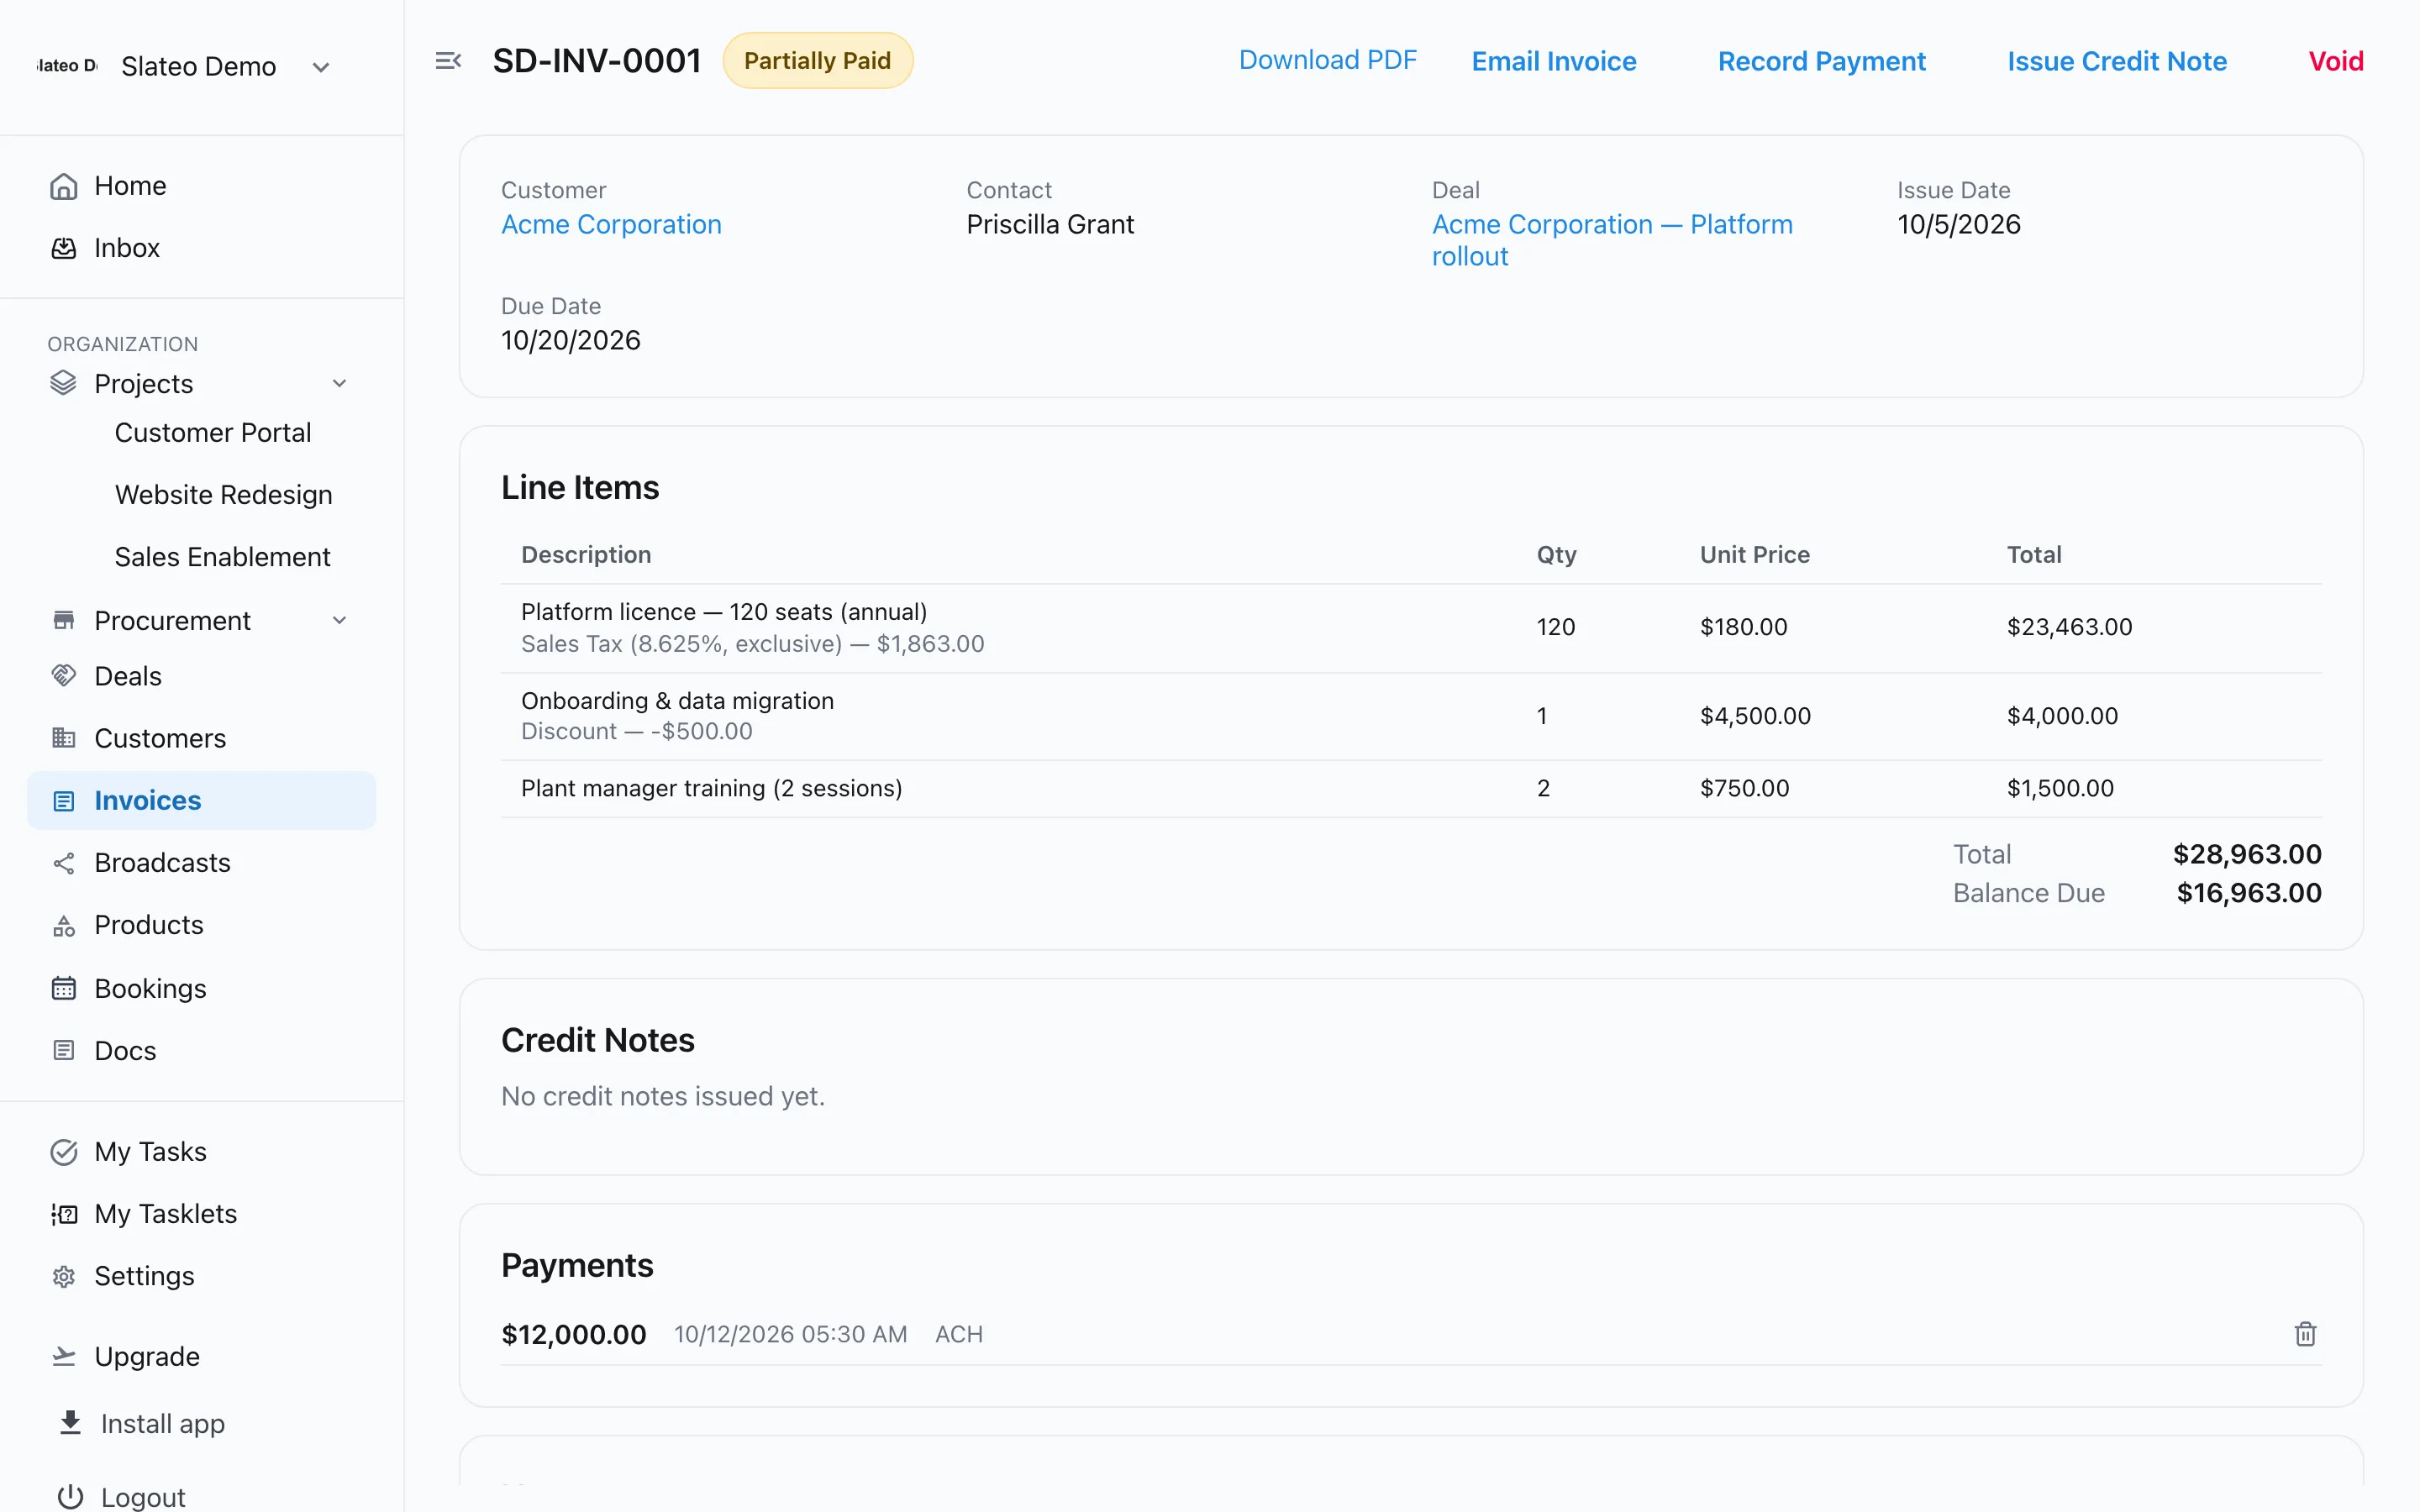Click the Customers building icon
Viewport: 2420px width, 1512px height.
(64, 738)
